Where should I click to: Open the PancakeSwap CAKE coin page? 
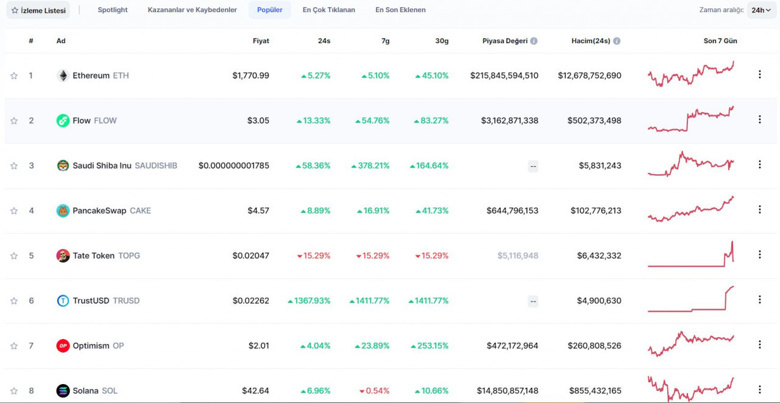click(112, 210)
